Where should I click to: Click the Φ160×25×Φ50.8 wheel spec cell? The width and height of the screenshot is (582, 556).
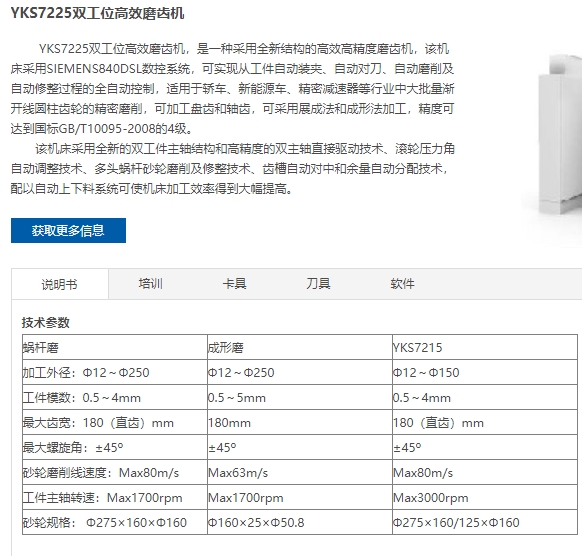pyautogui.click(x=300, y=522)
